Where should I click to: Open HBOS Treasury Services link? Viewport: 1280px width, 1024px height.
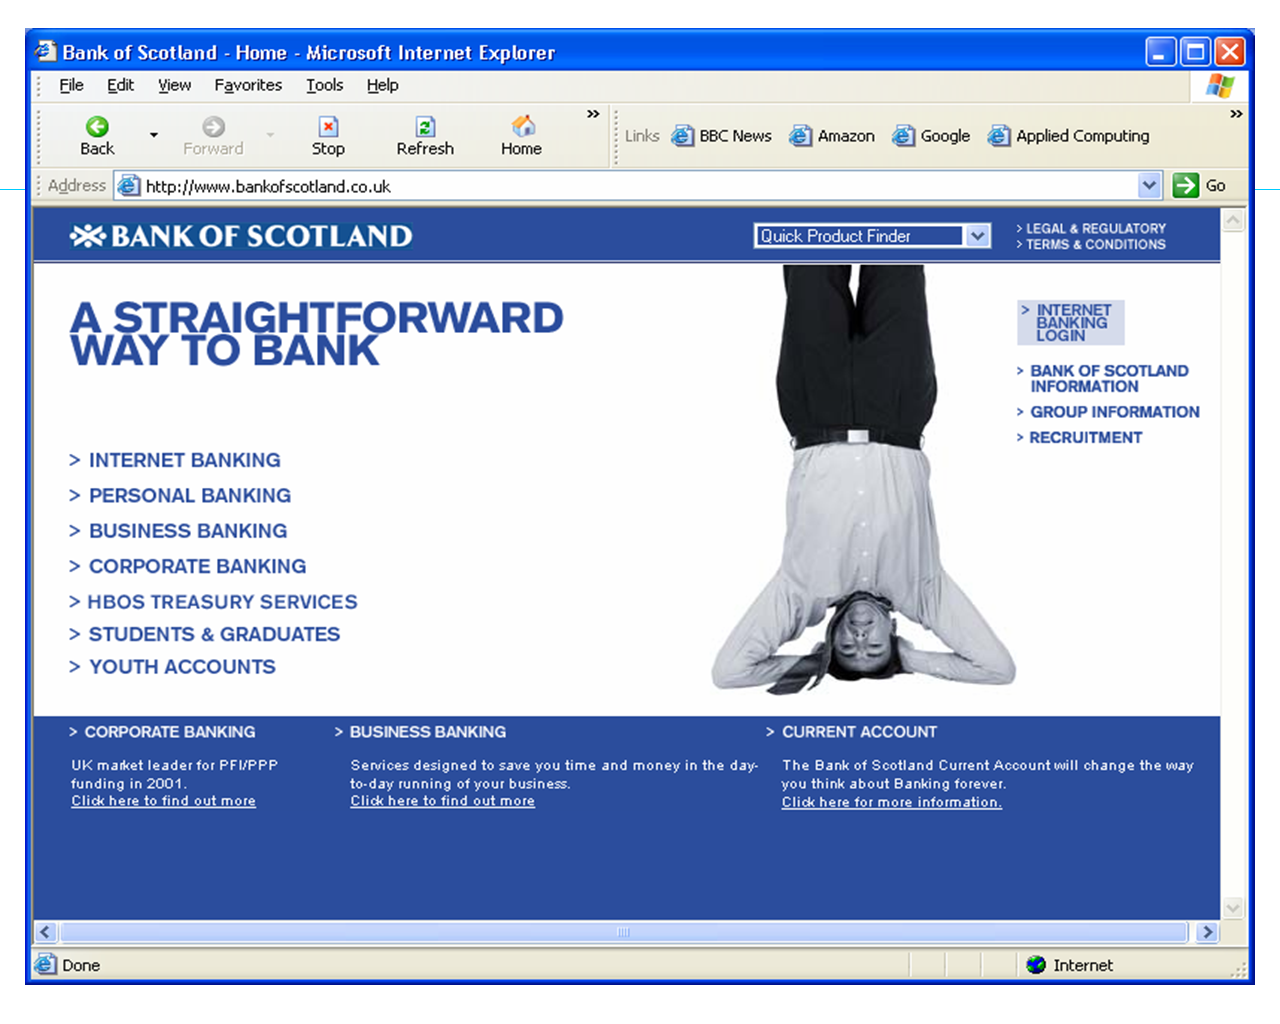pyautogui.click(x=213, y=602)
